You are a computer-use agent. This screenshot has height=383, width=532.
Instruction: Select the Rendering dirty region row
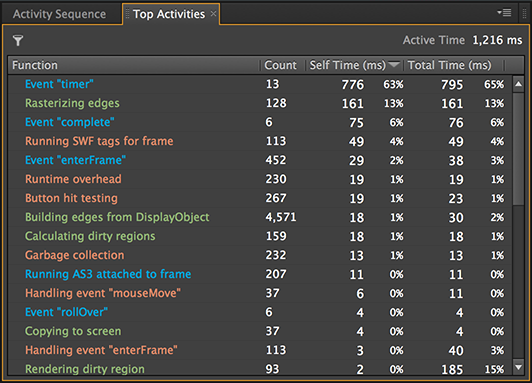[x=260, y=368]
